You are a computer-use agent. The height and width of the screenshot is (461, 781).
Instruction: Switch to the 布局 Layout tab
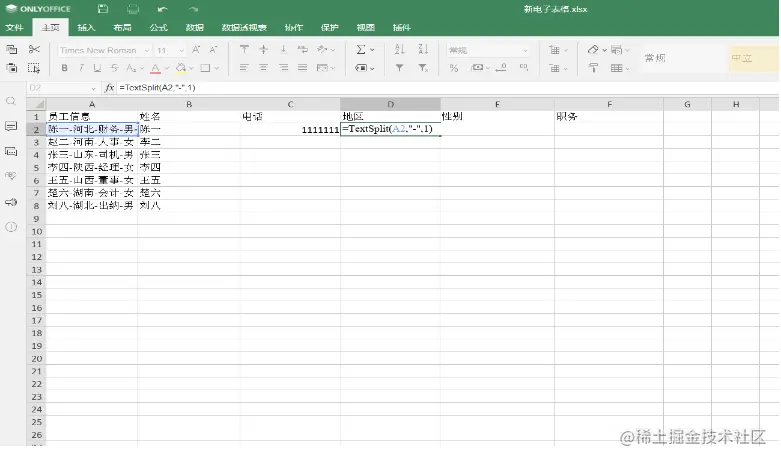click(122, 27)
